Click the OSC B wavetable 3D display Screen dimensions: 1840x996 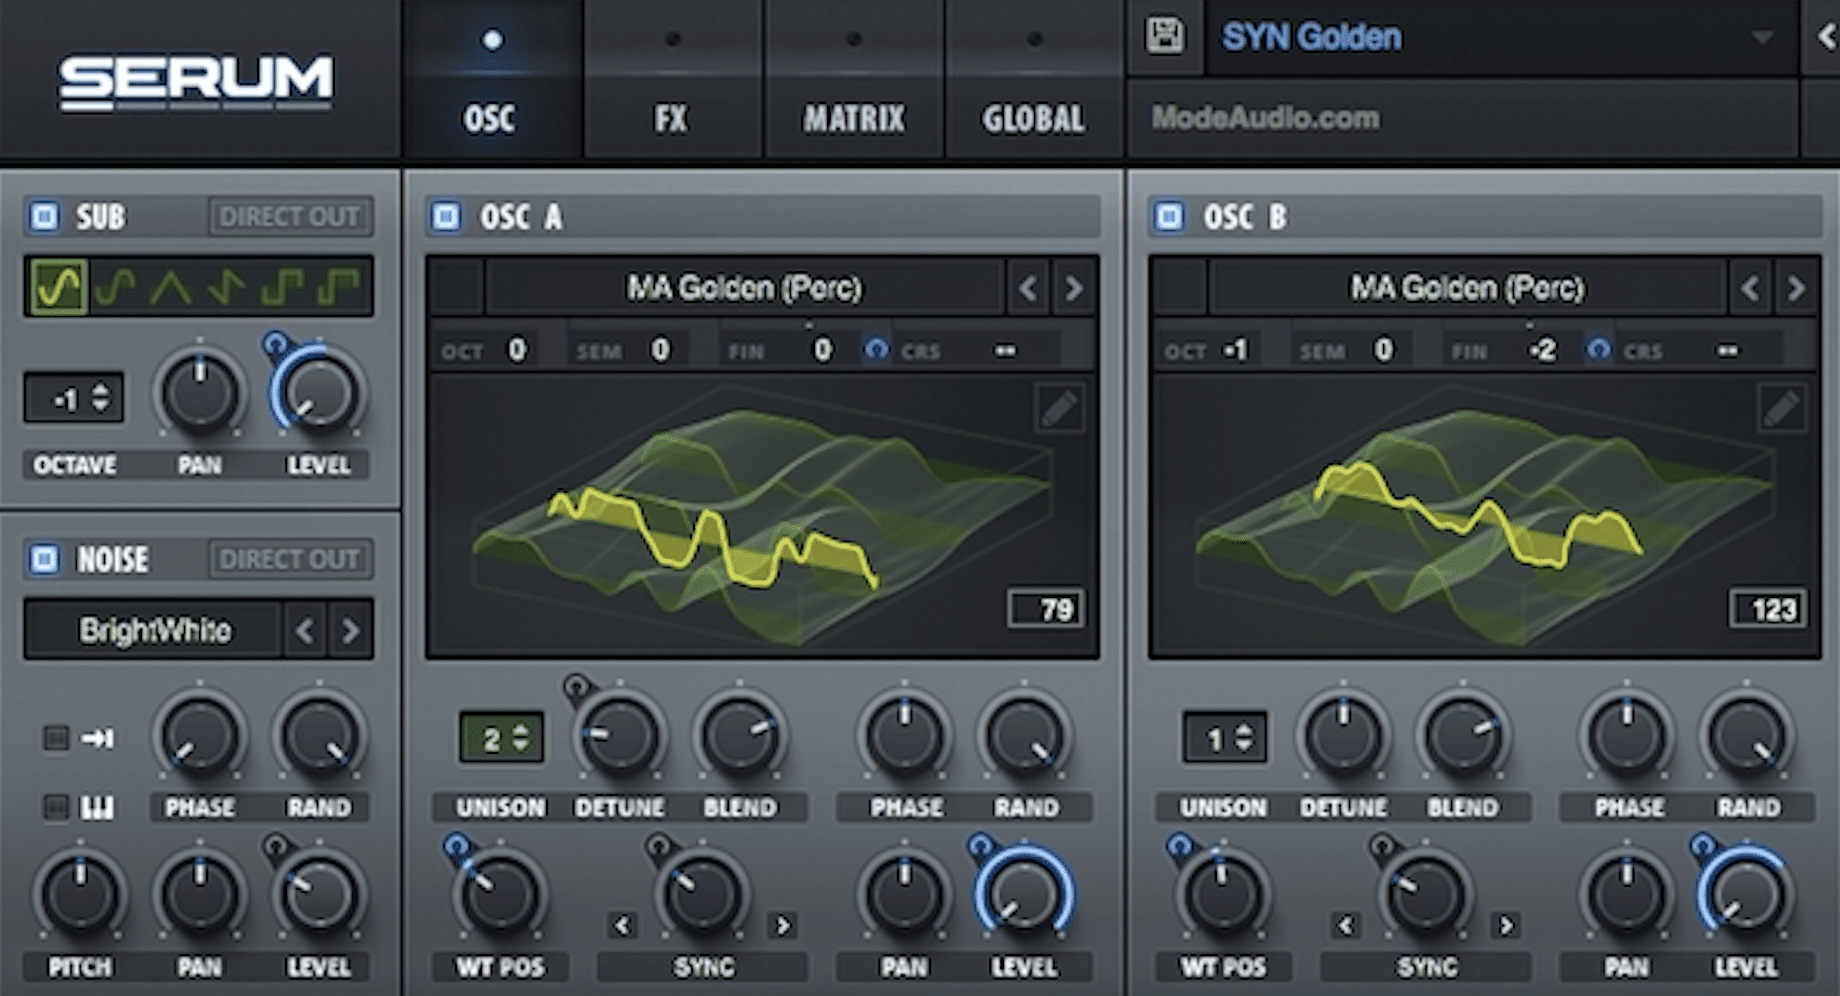(x=1485, y=515)
